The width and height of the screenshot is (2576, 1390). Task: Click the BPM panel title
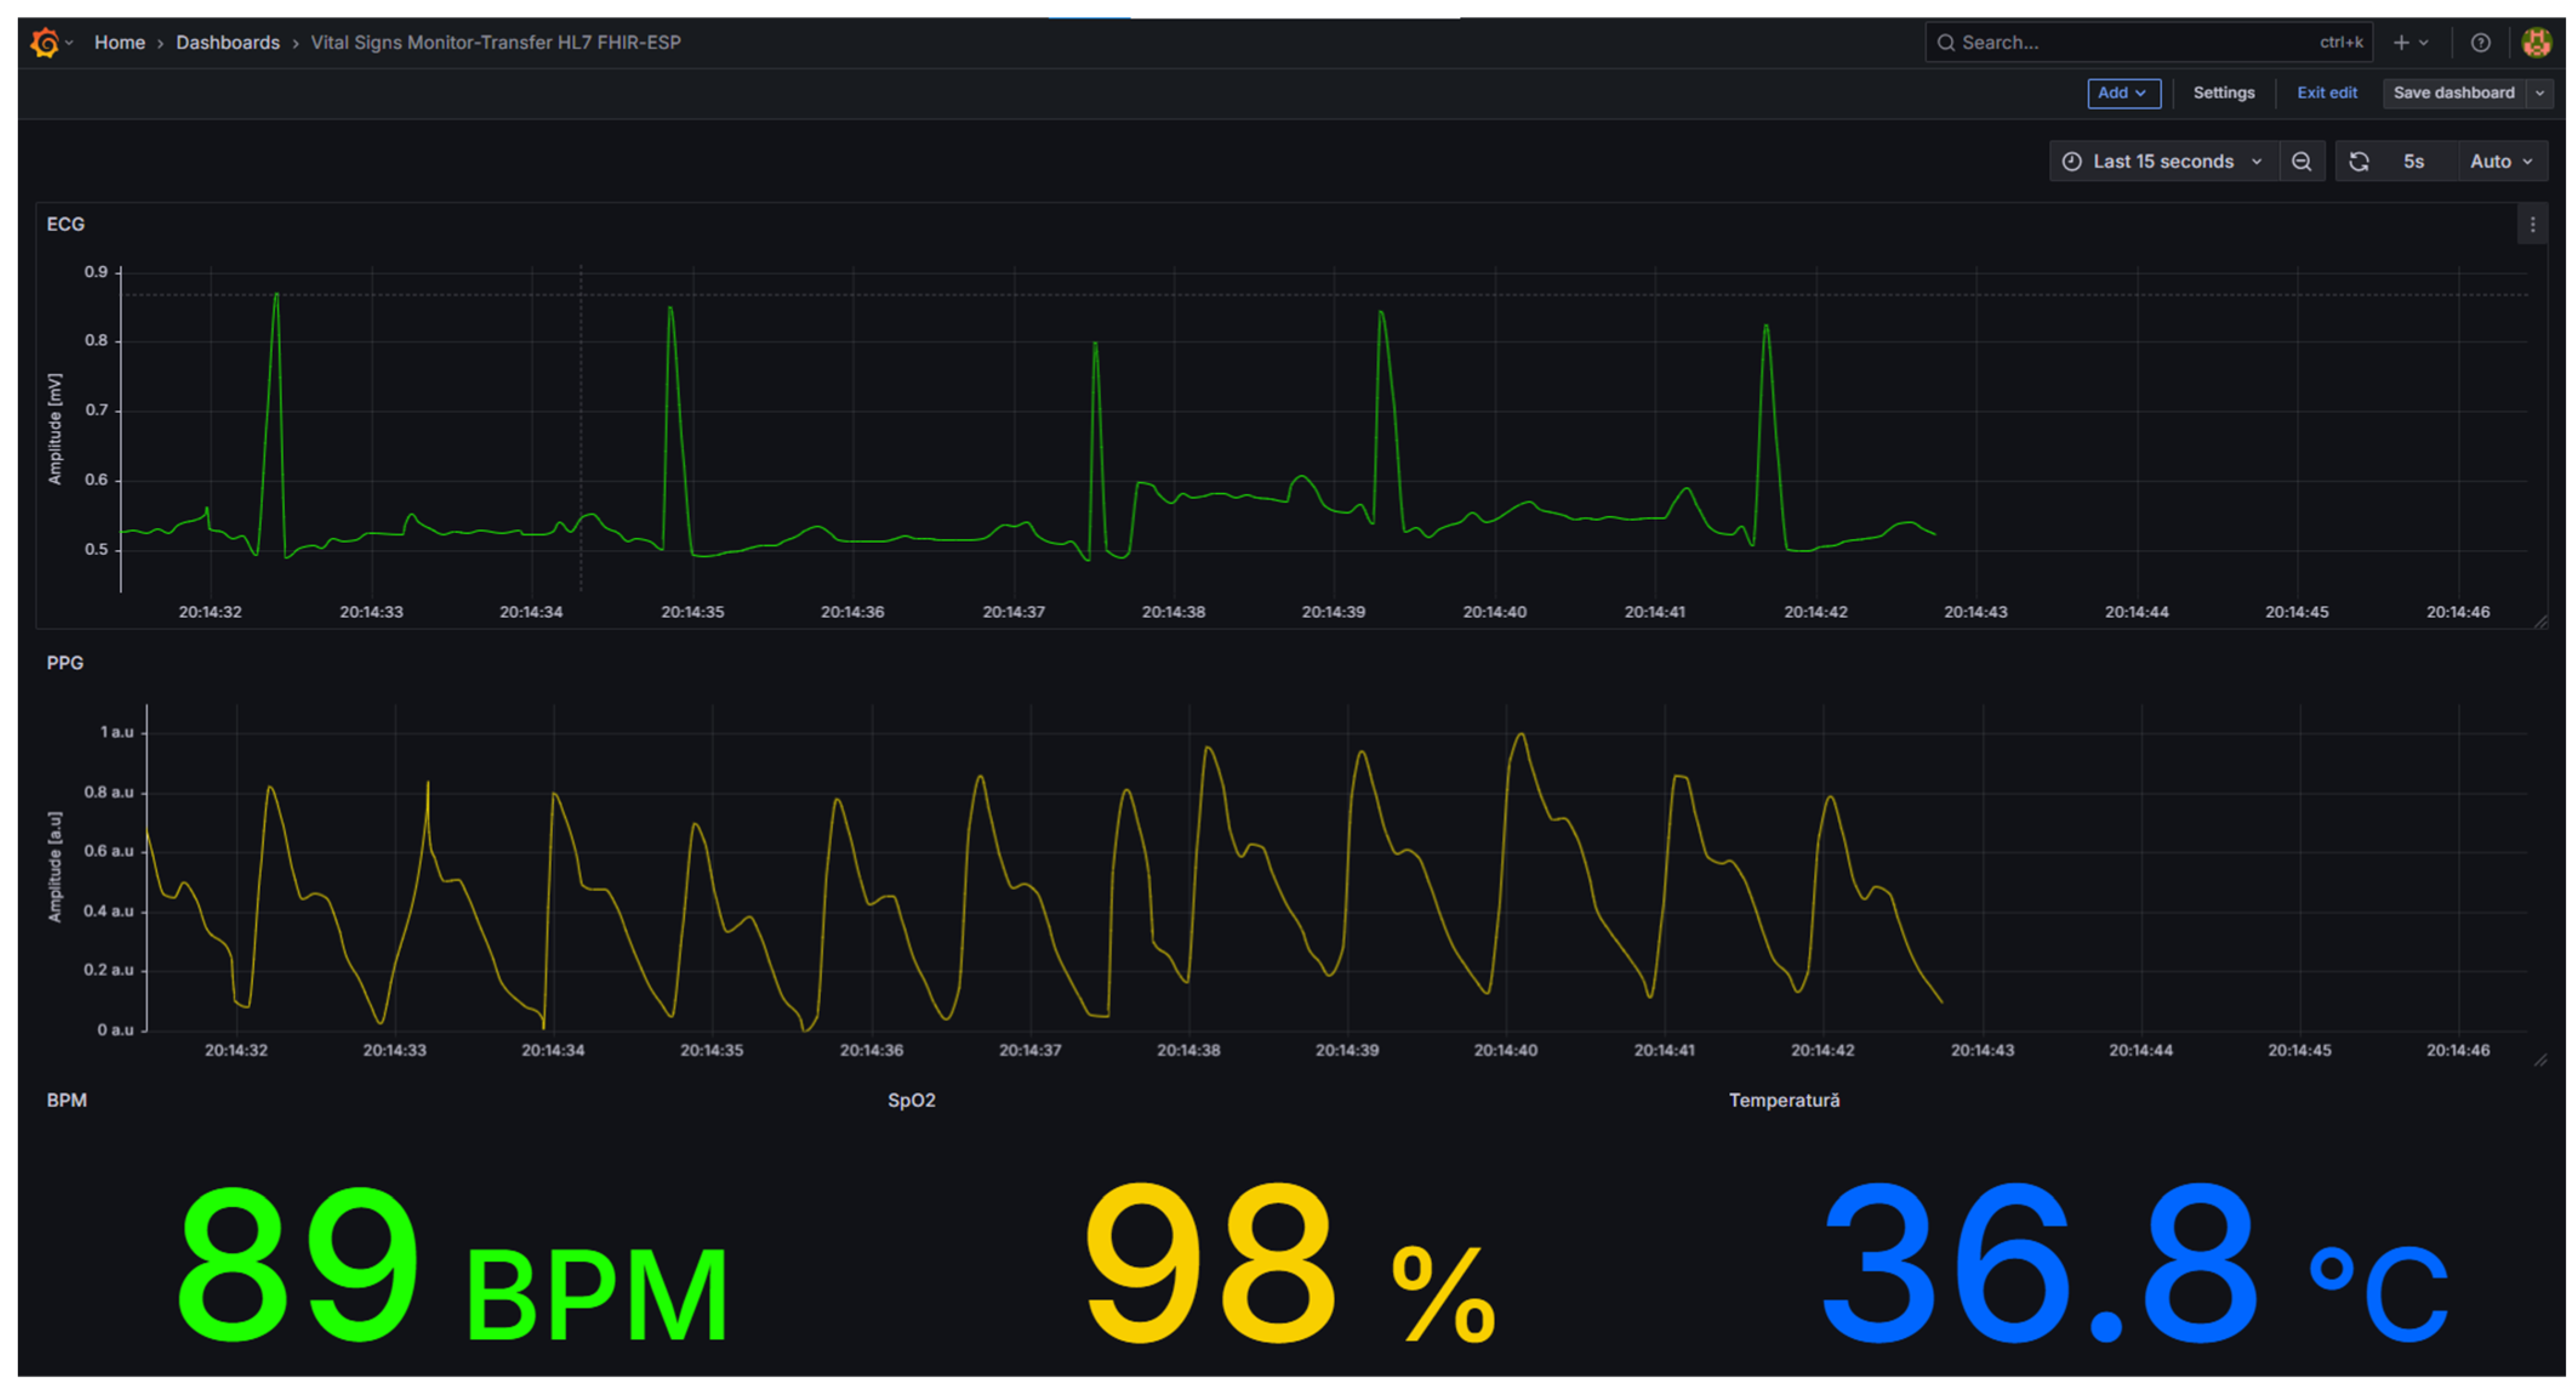click(x=66, y=1100)
